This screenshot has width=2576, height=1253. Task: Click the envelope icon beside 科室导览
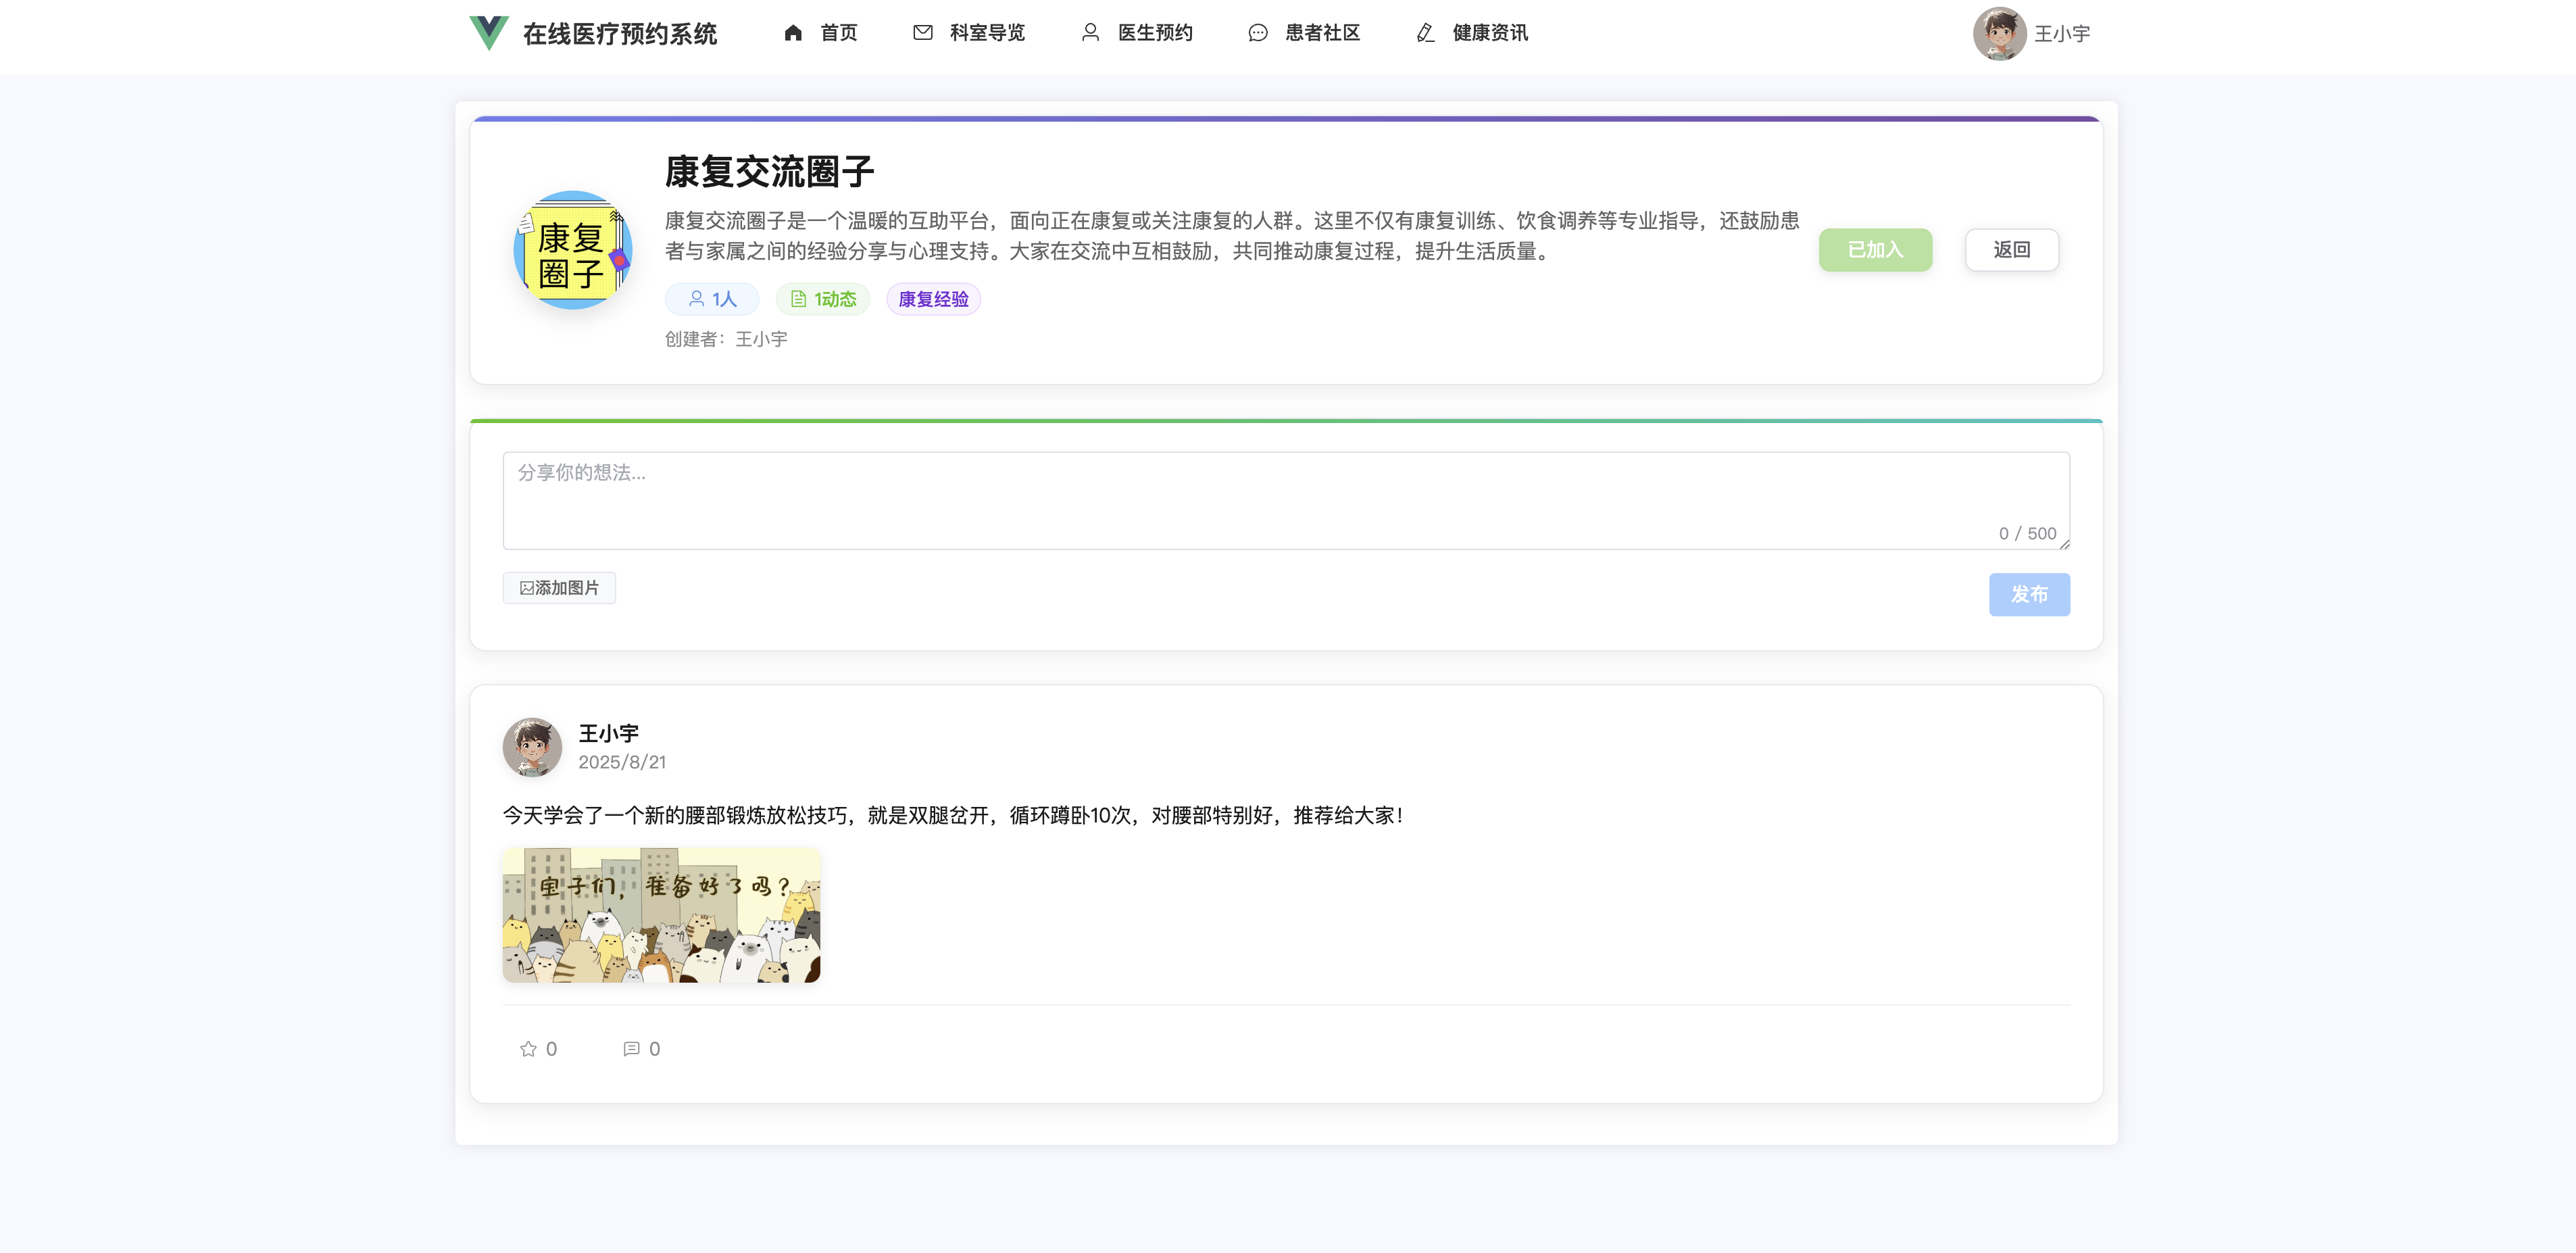pyautogui.click(x=923, y=33)
